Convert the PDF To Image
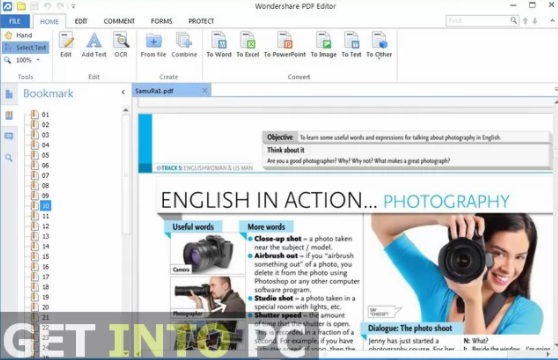This screenshot has height=360, width=558. (323, 44)
